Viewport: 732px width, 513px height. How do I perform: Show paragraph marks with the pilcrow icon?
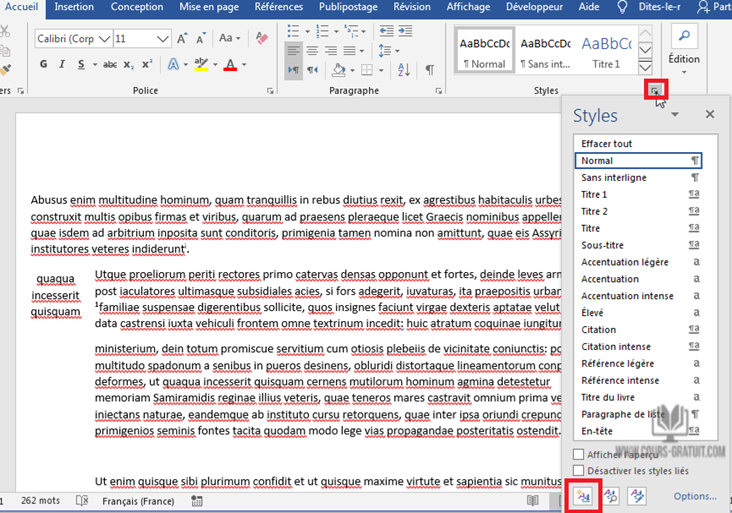click(x=429, y=70)
